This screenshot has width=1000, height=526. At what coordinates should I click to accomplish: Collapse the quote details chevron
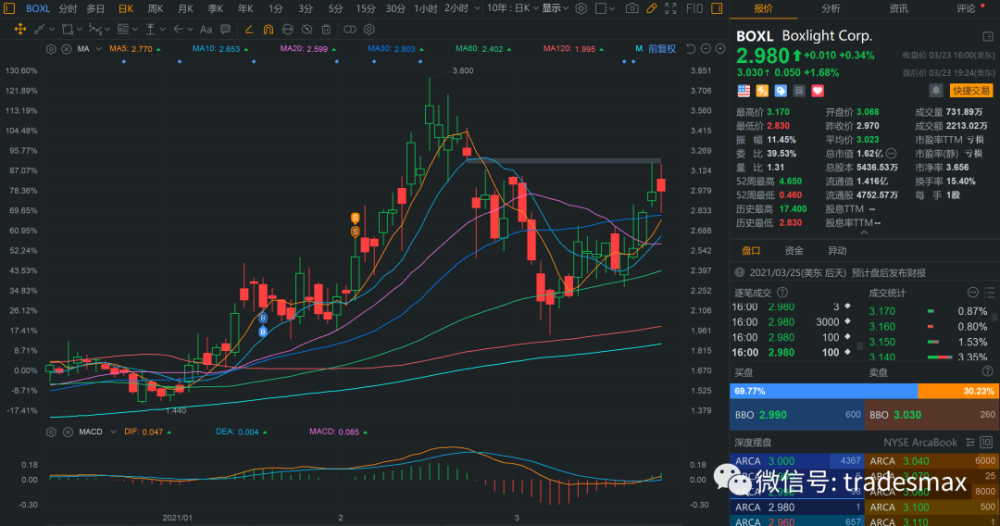(864, 233)
